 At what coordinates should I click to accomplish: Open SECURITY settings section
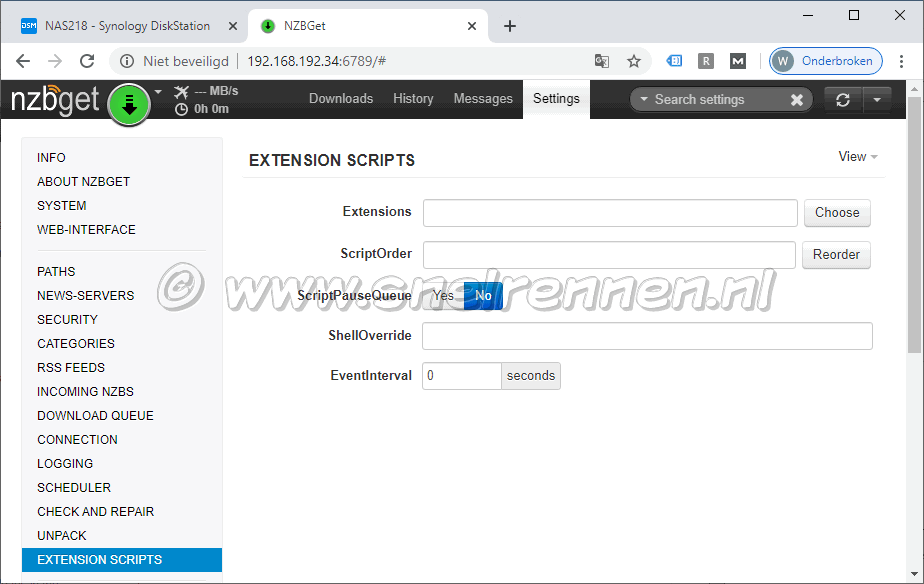click(x=67, y=319)
